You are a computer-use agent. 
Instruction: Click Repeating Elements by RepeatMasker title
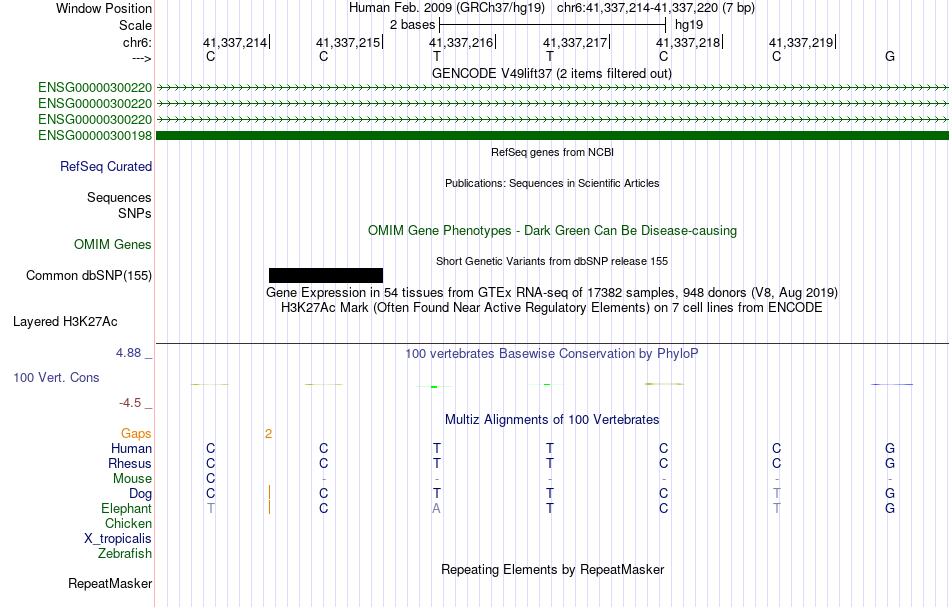552,570
